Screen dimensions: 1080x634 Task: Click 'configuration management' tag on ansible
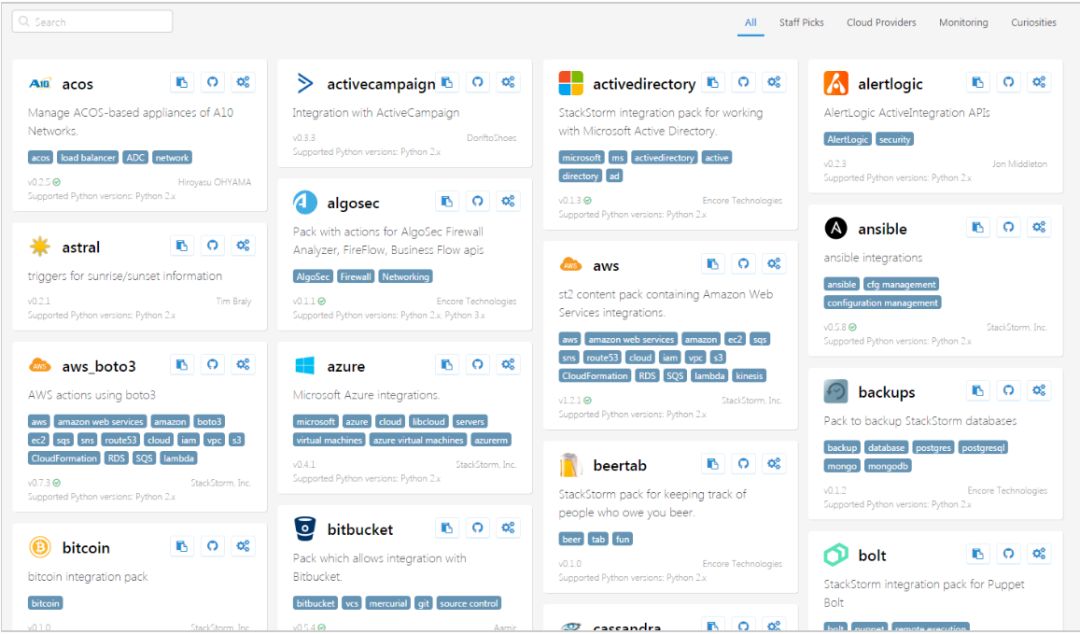pyautogui.click(x=882, y=303)
